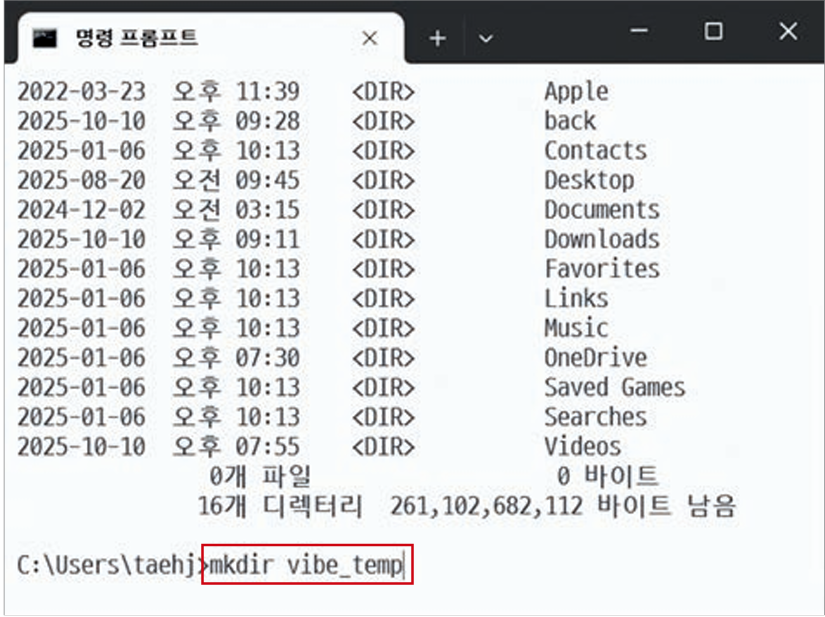Click the Documents directory name
This screenshot has width=825, height=617.
pyautogui.click(x=601, y=210)
